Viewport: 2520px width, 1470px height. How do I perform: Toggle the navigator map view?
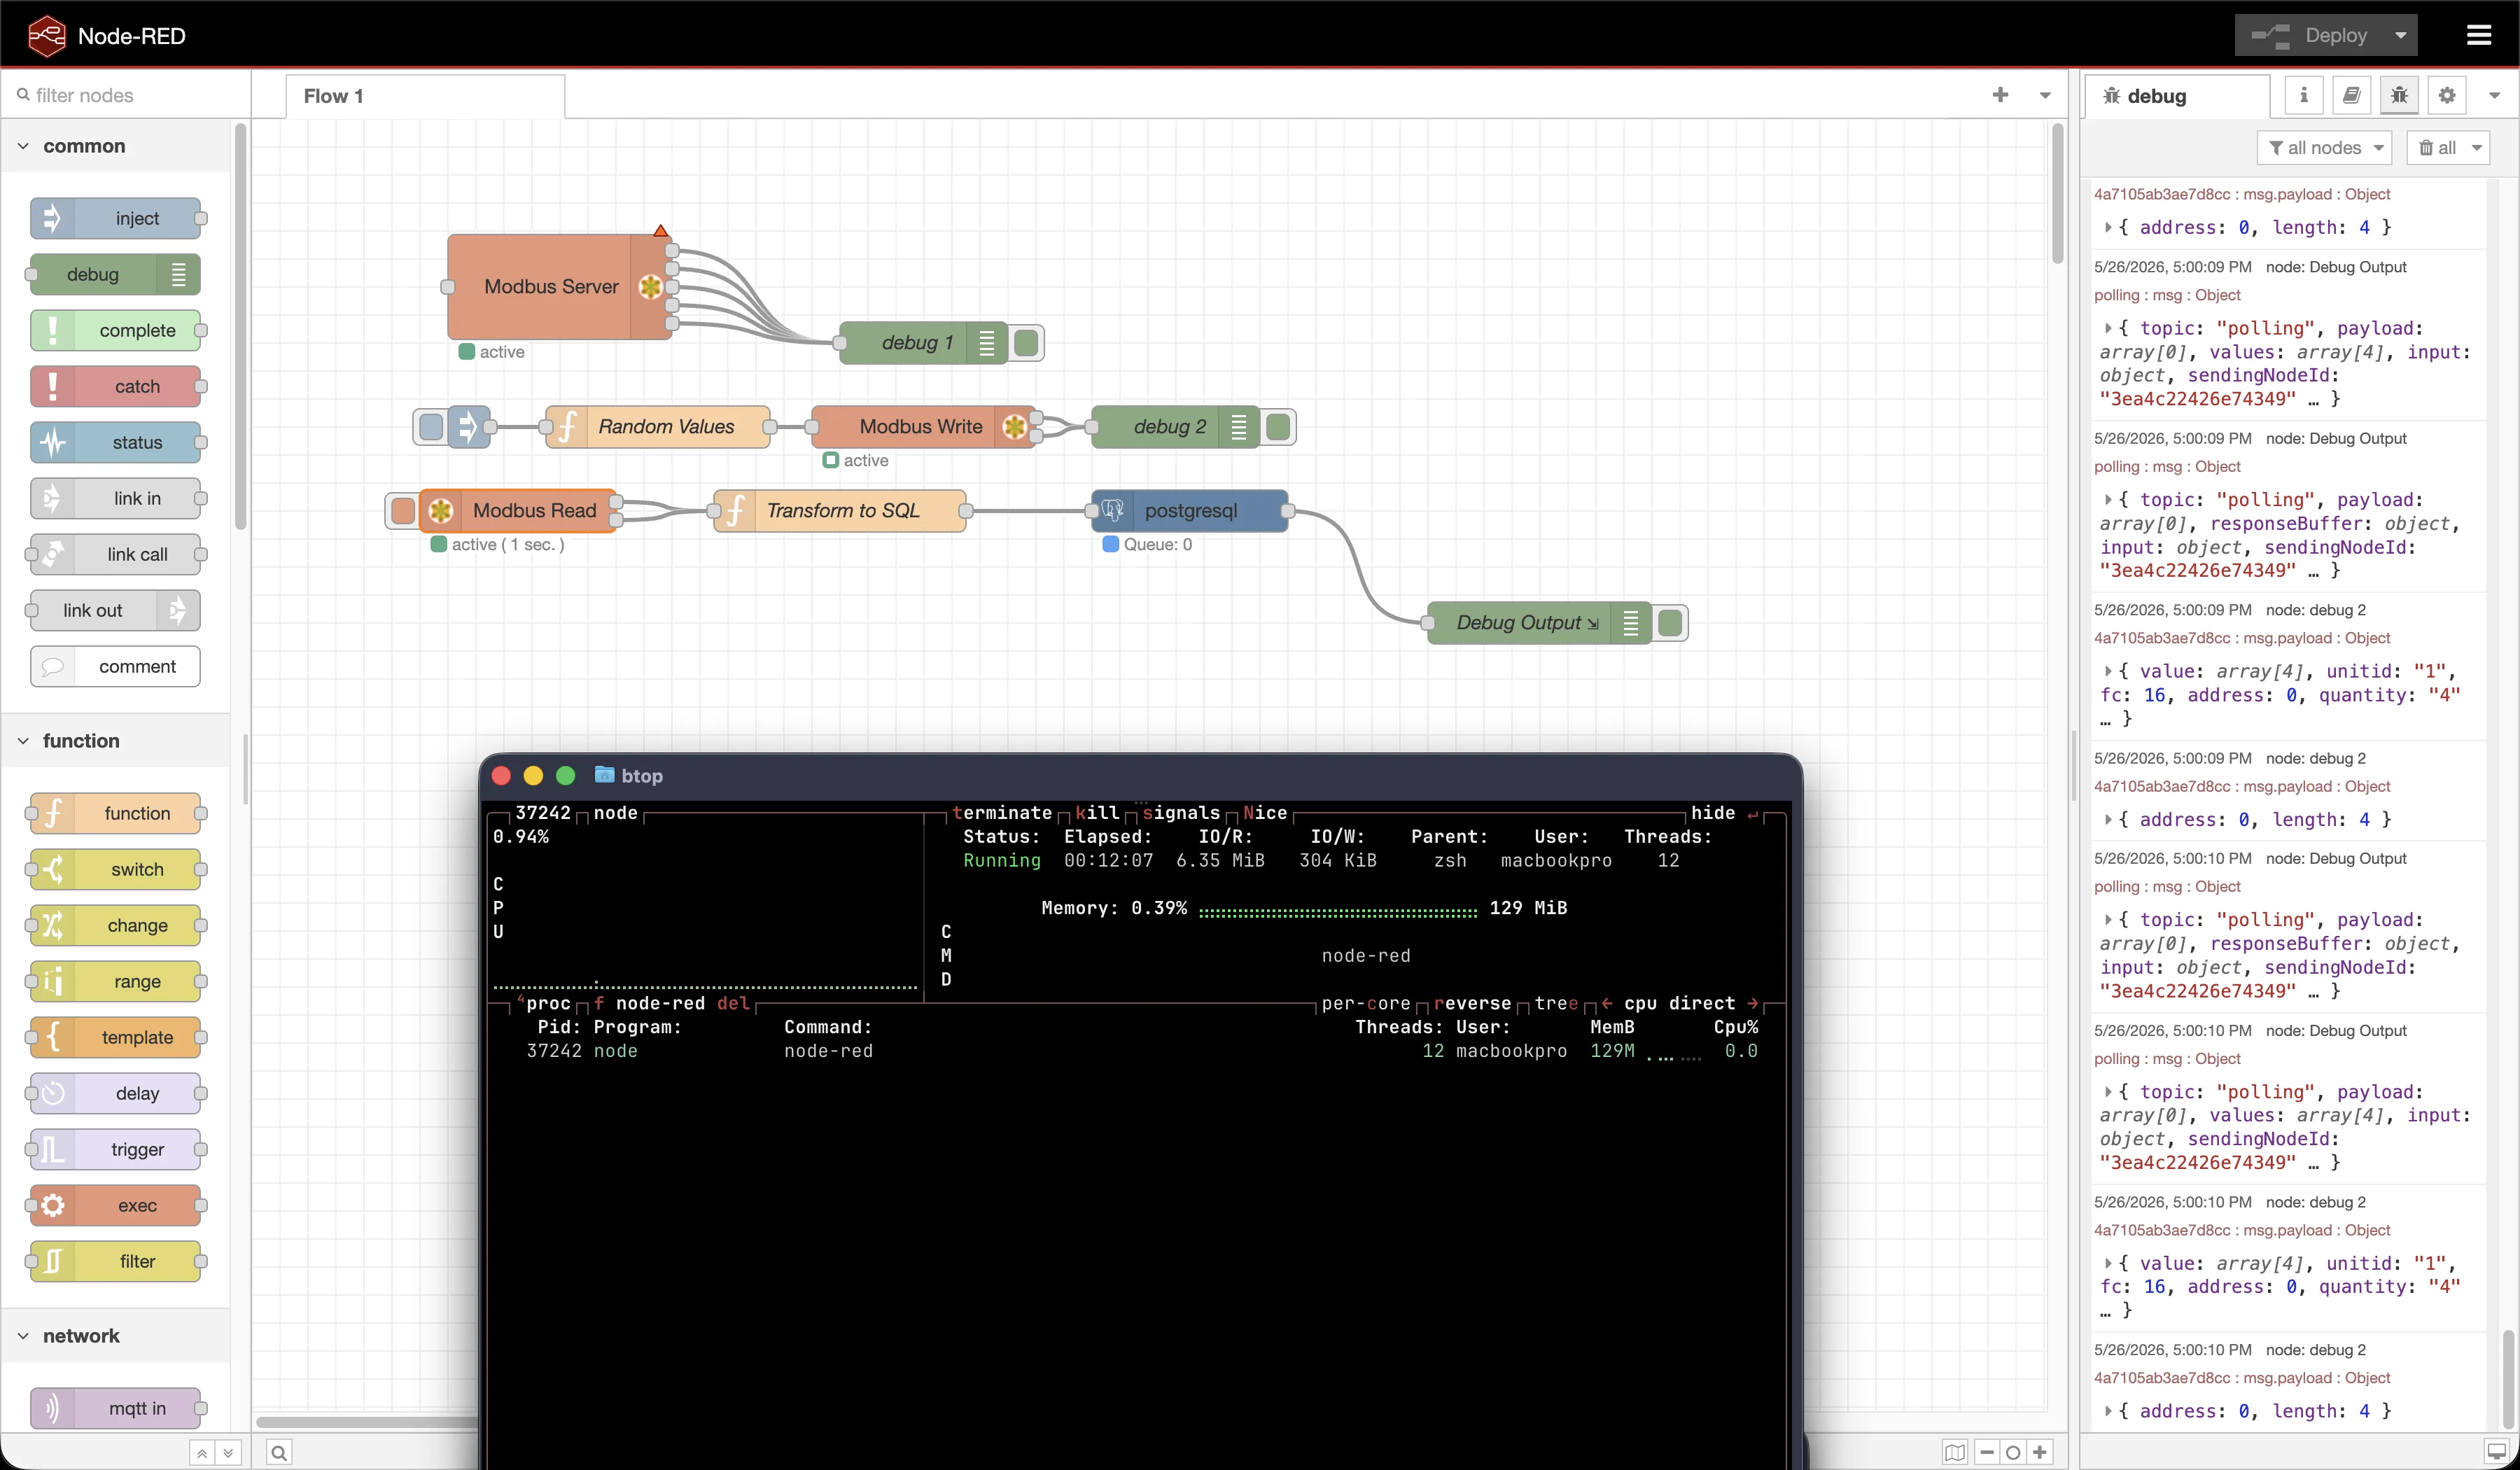click(x=1956, y=1452)
